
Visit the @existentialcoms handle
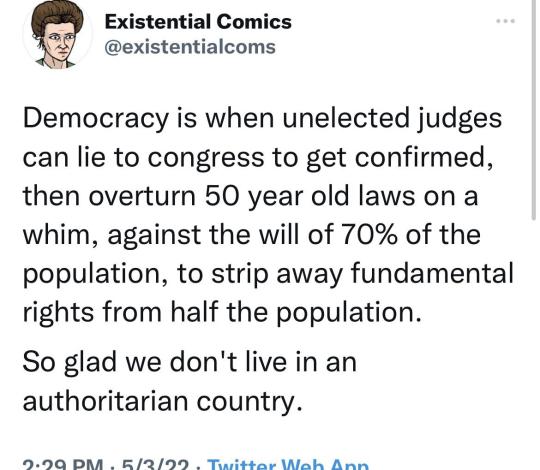pyautogui.click(x=190, y=47)
